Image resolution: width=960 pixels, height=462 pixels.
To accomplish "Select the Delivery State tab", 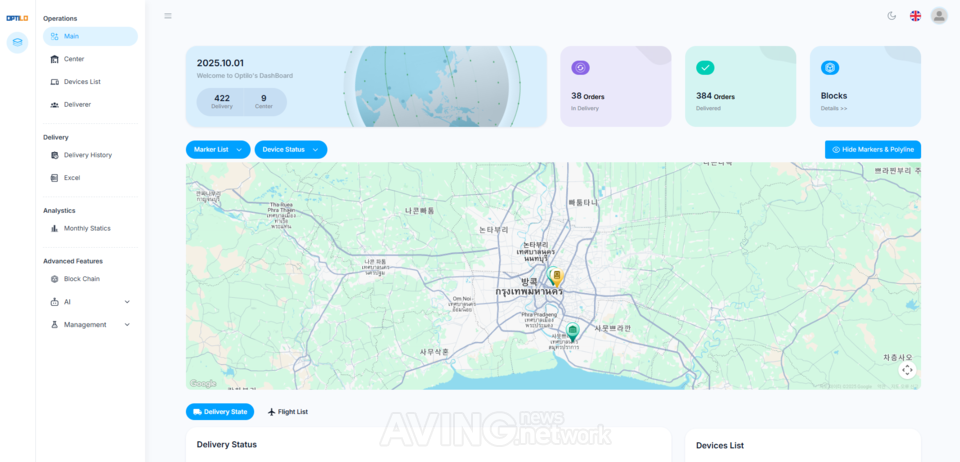I will [x=220, y=411].
